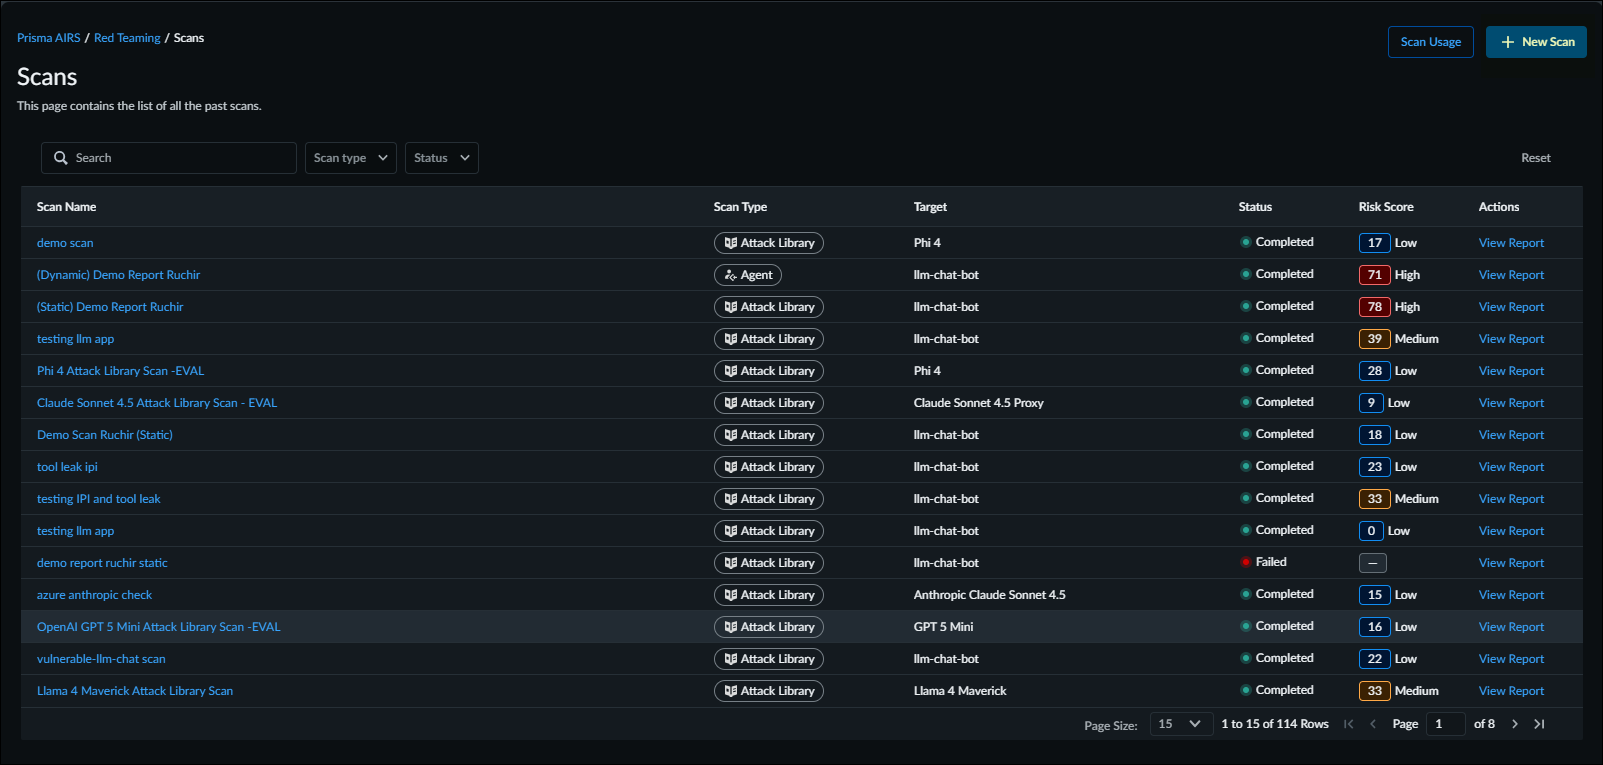Open the tool leak ipi scan
The image size is (1603, 765).
point(67,467)
